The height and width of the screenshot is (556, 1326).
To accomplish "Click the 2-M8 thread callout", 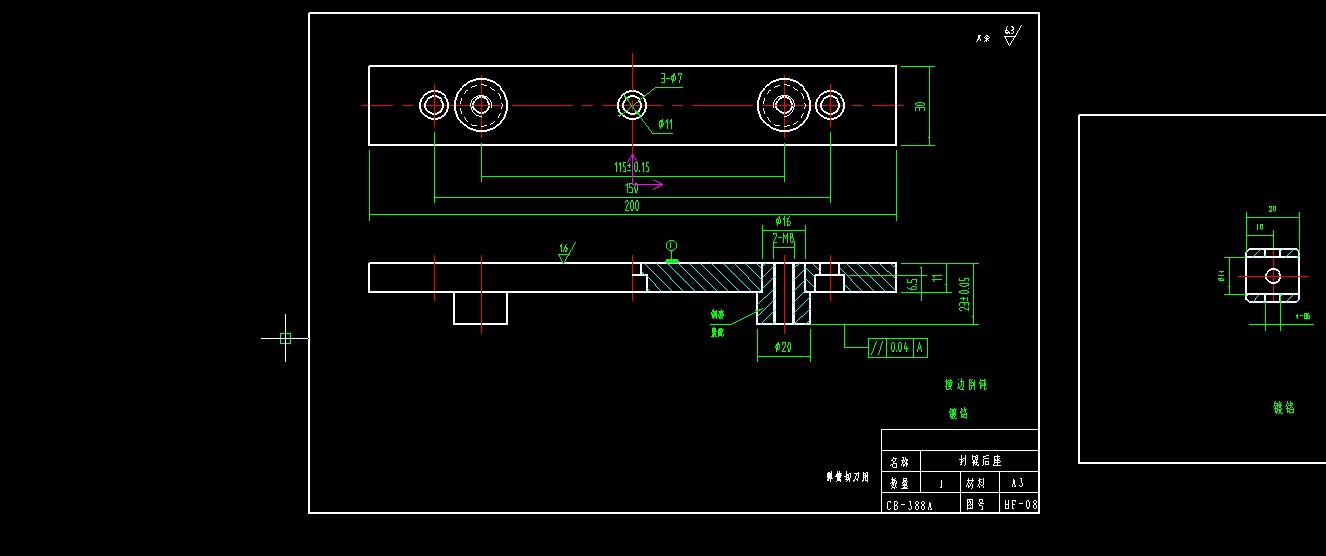I will click(783, 238).
